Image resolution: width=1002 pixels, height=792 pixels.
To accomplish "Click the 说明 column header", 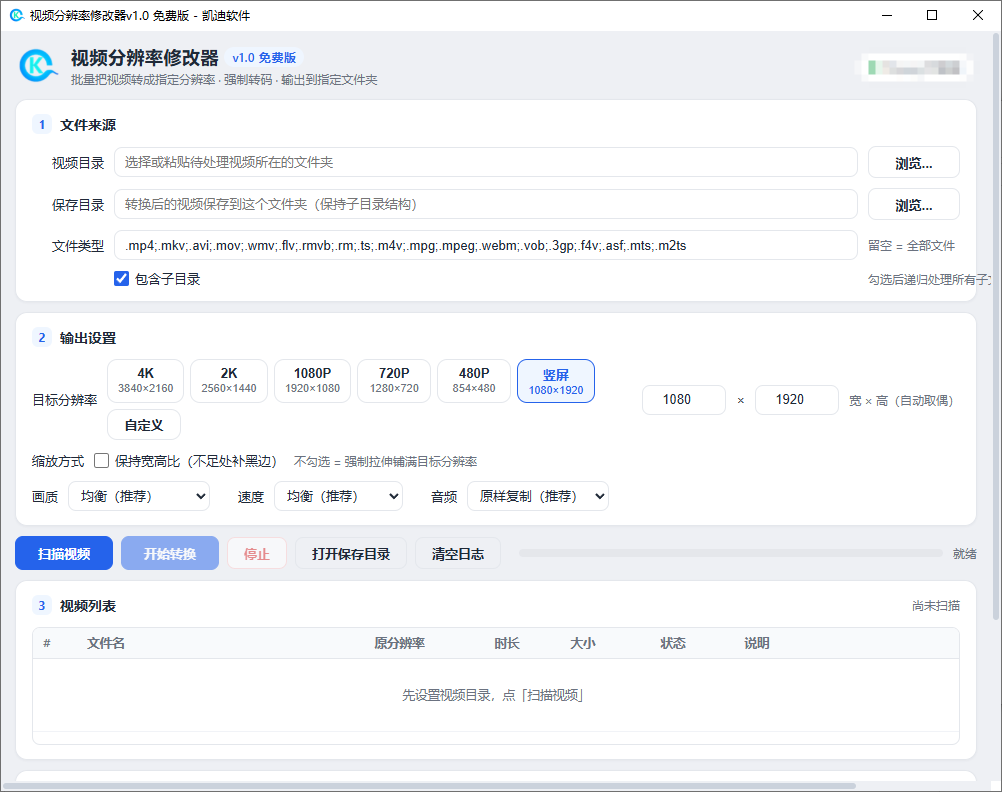I will point(757,643).
